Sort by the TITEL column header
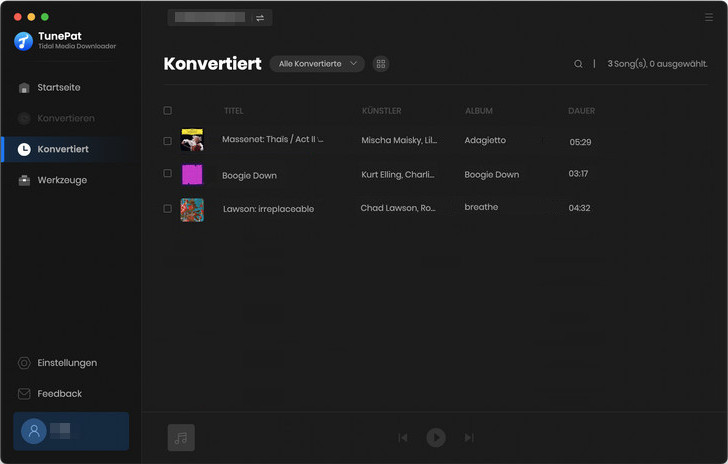The height and width of the screenshot is (464, 728). pyautogui.click(x=233, y=111)
